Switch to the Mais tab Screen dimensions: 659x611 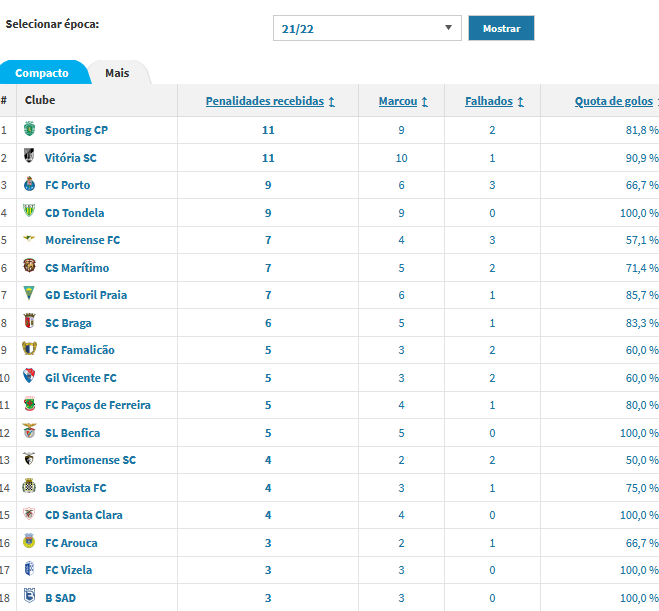click(x=117, y=73)
